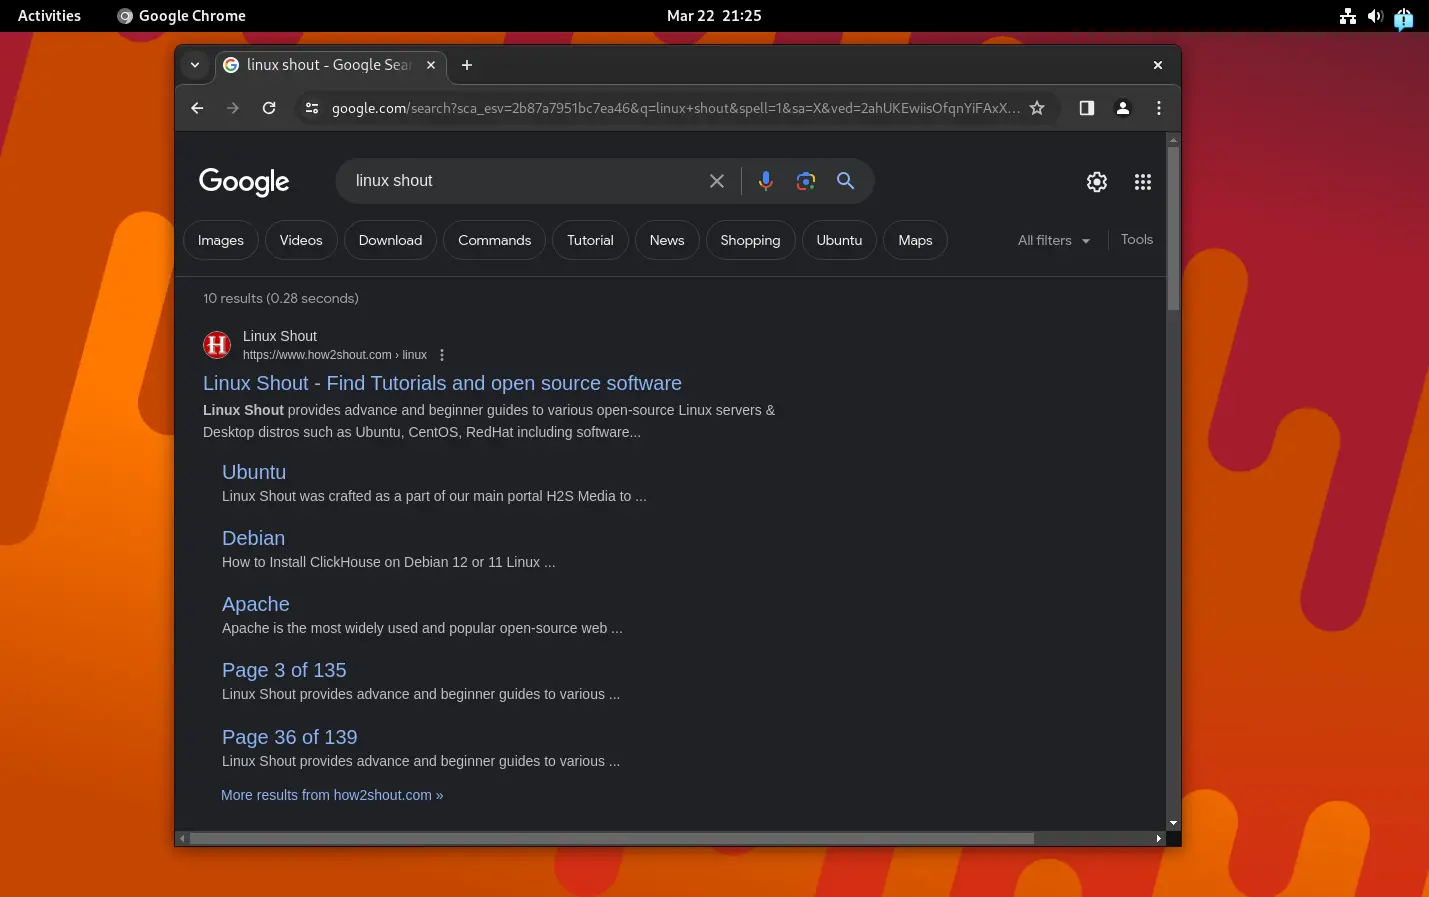The image size is (1429, 897).
Task: Open Chrome side panel
Action: point(1087,108)
